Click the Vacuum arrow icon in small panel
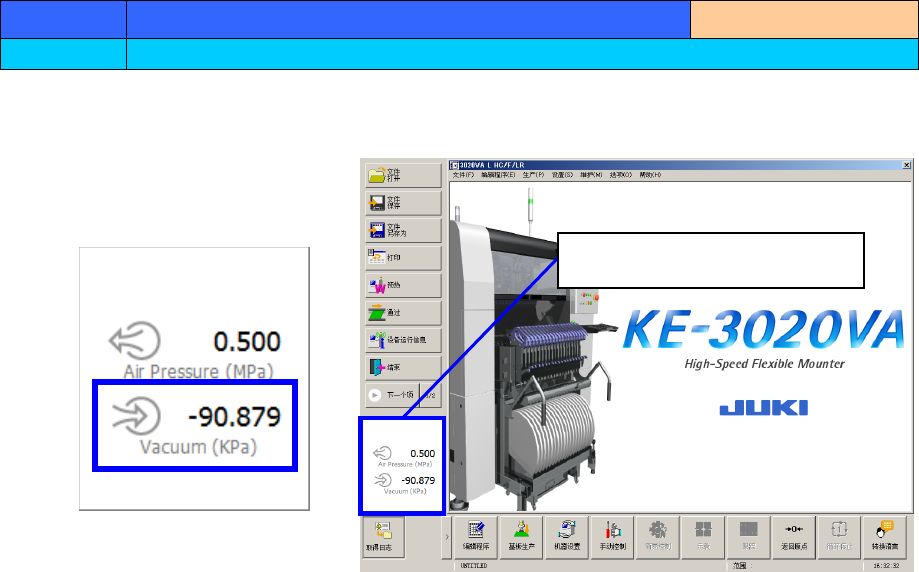The height and width of the screenshot is (572, 919). tap(383, 480)
